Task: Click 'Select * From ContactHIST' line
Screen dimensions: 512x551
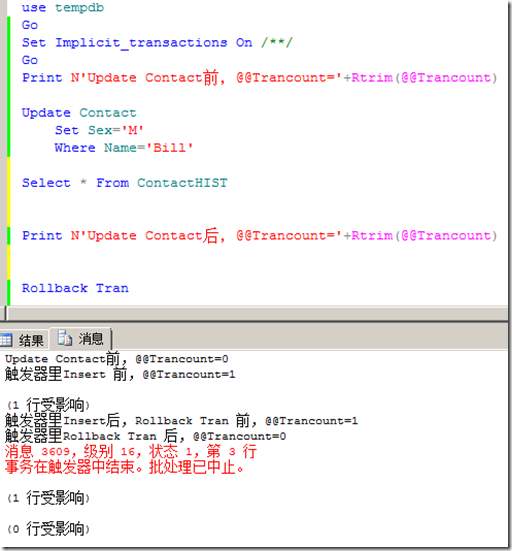Action: [125, 183]
